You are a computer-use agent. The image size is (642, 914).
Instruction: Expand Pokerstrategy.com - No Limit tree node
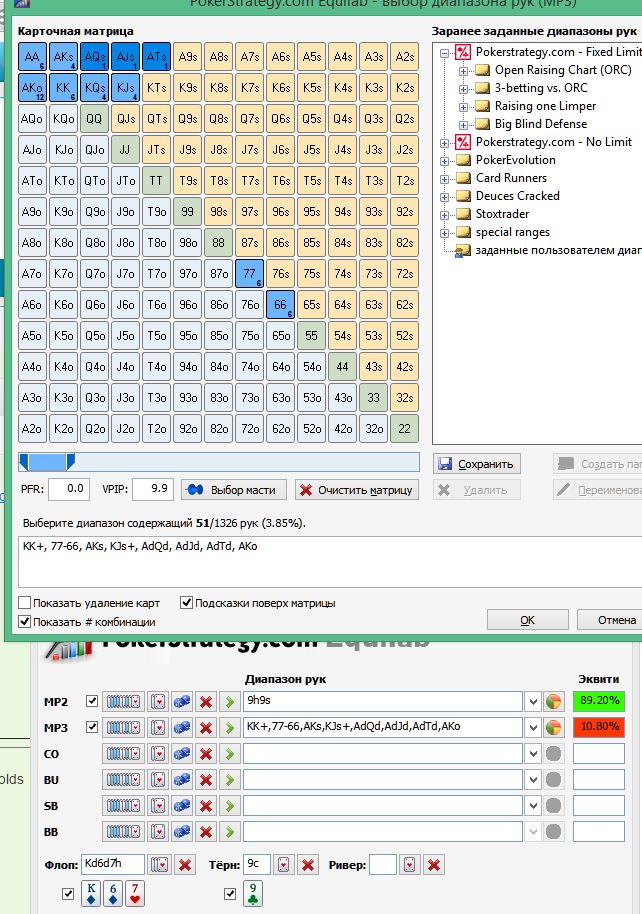coord(445,142)
